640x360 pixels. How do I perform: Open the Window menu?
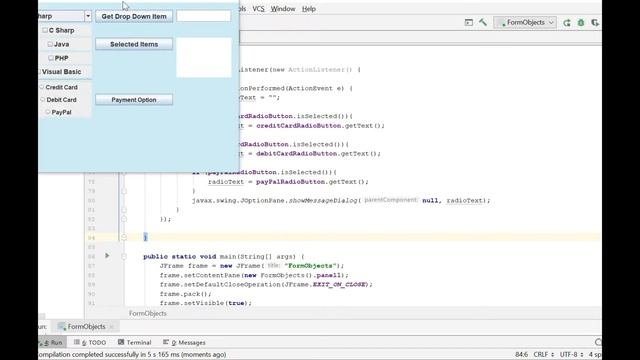(283, 9)
